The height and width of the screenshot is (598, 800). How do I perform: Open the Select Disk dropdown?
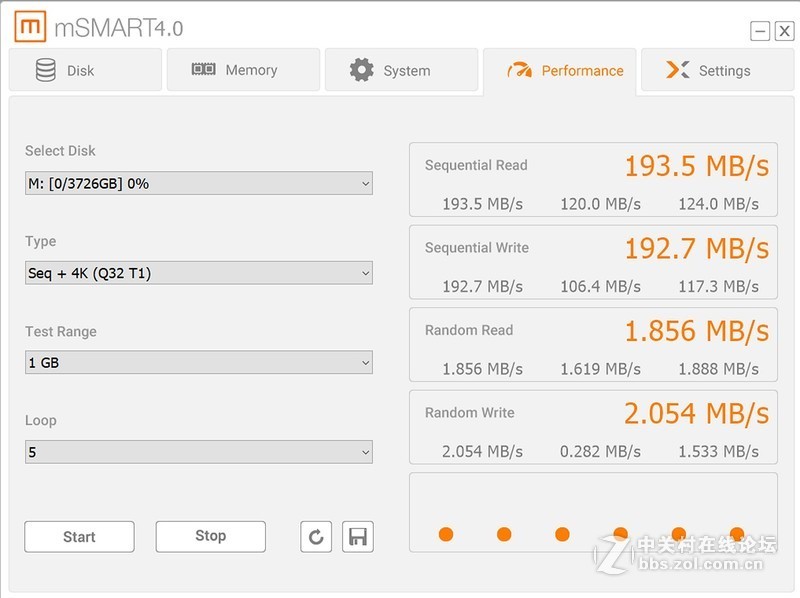click(198, 183)
